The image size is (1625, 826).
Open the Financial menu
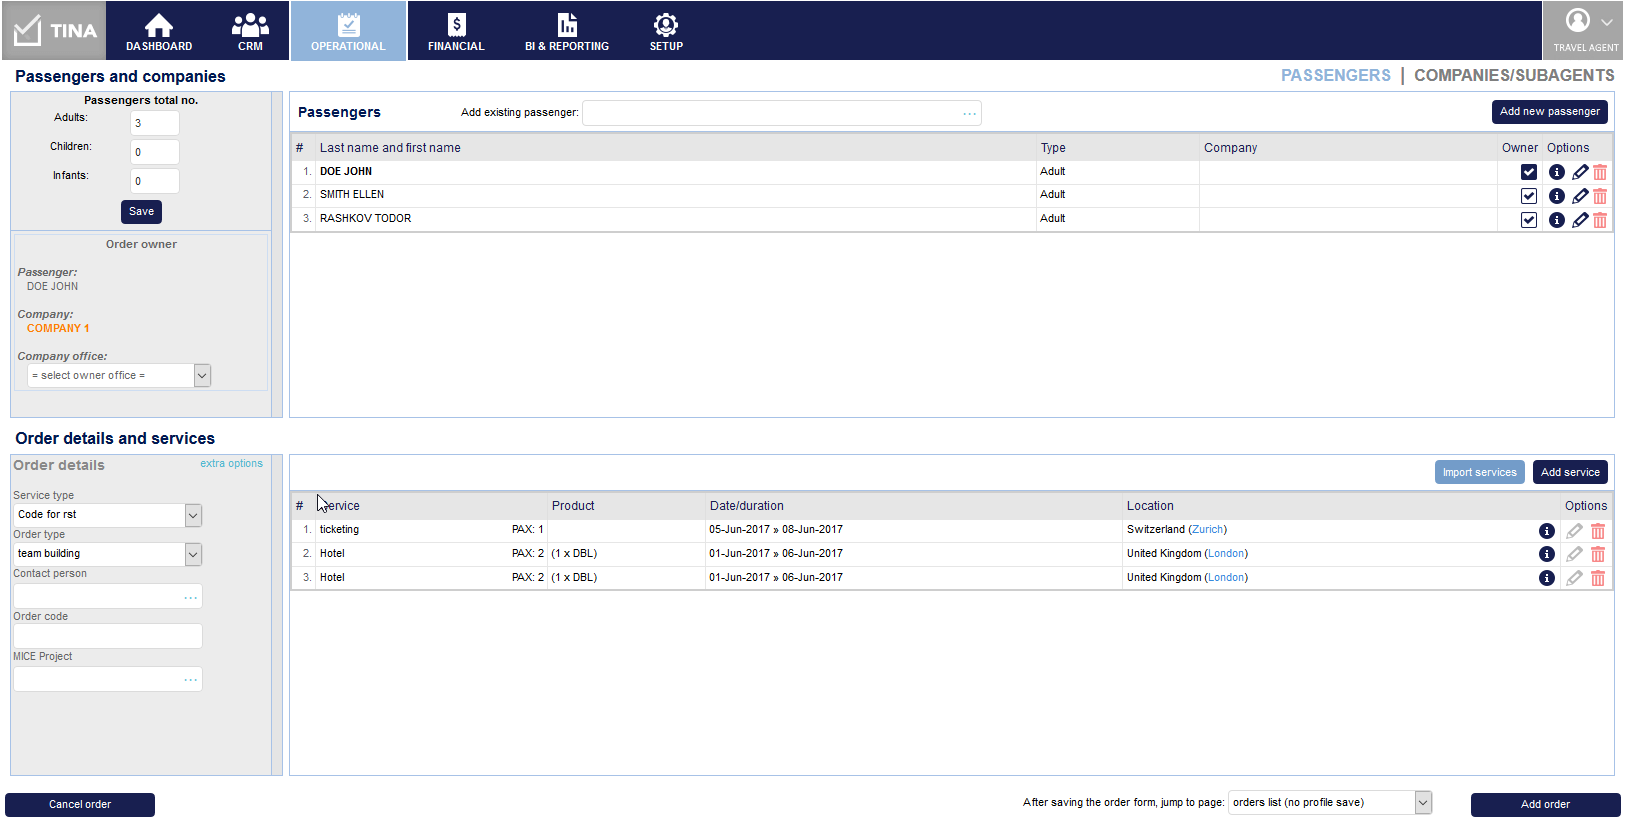(456, 31)
